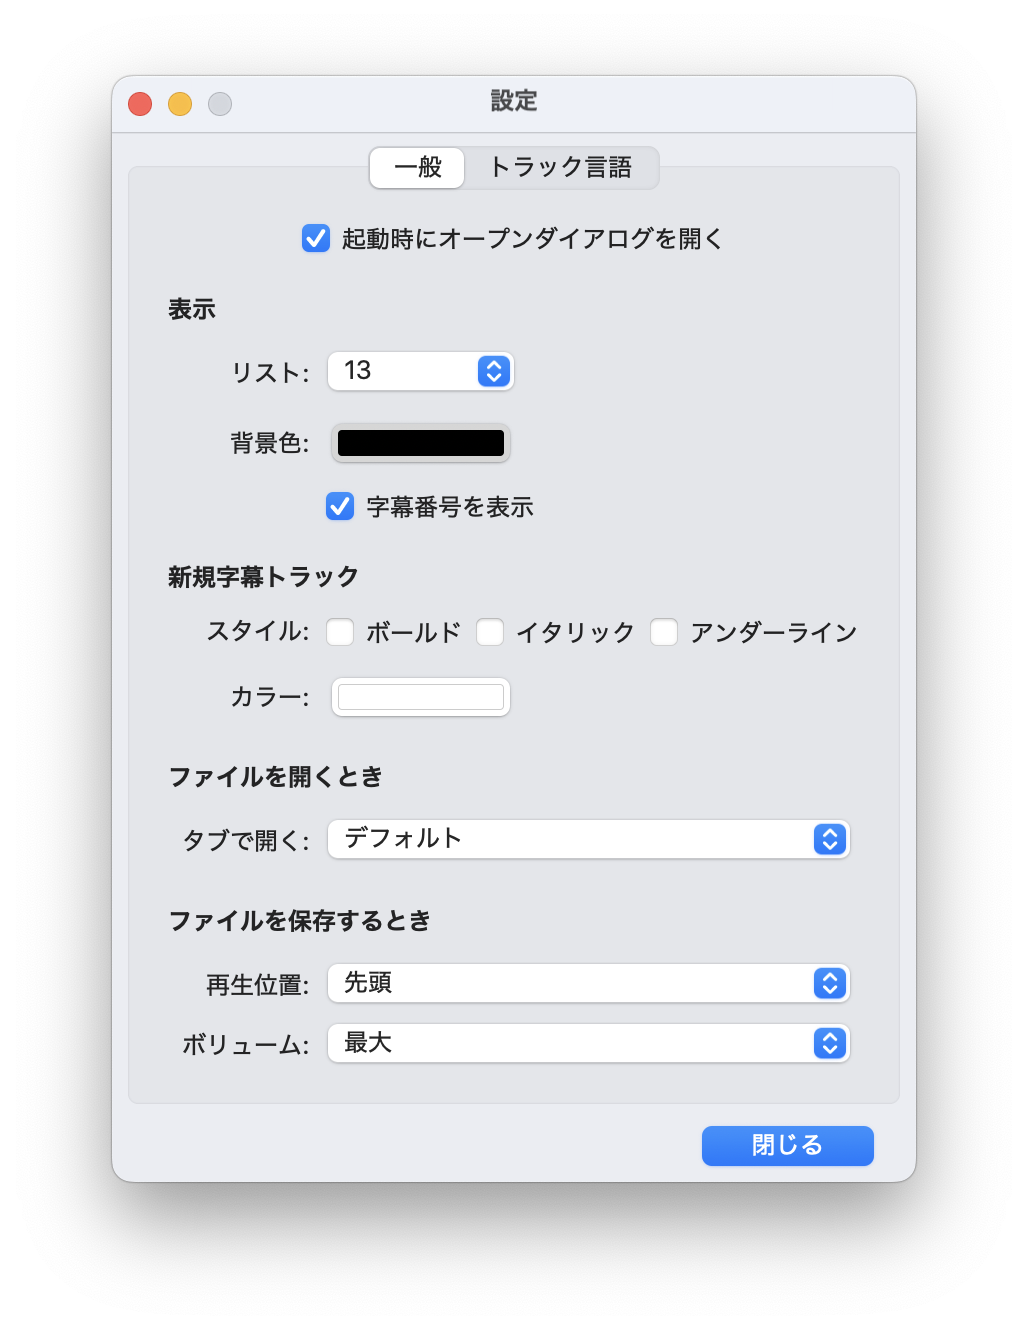
Task: Uncheck 起動時にオープンダイアログを開く checkbox
Action: 316,238
